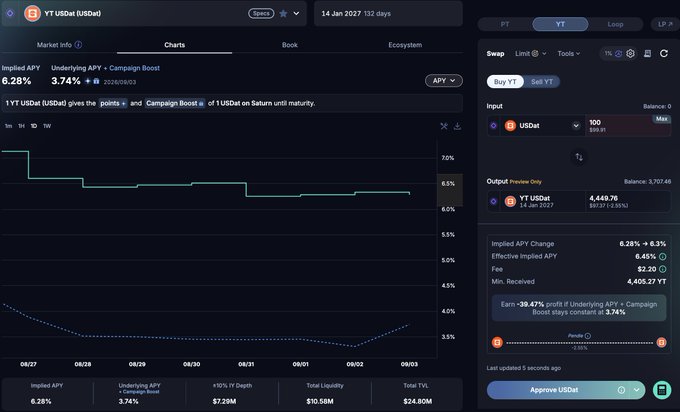
Task: Switch to the Charts tab
Action: [x=174, y=45]
